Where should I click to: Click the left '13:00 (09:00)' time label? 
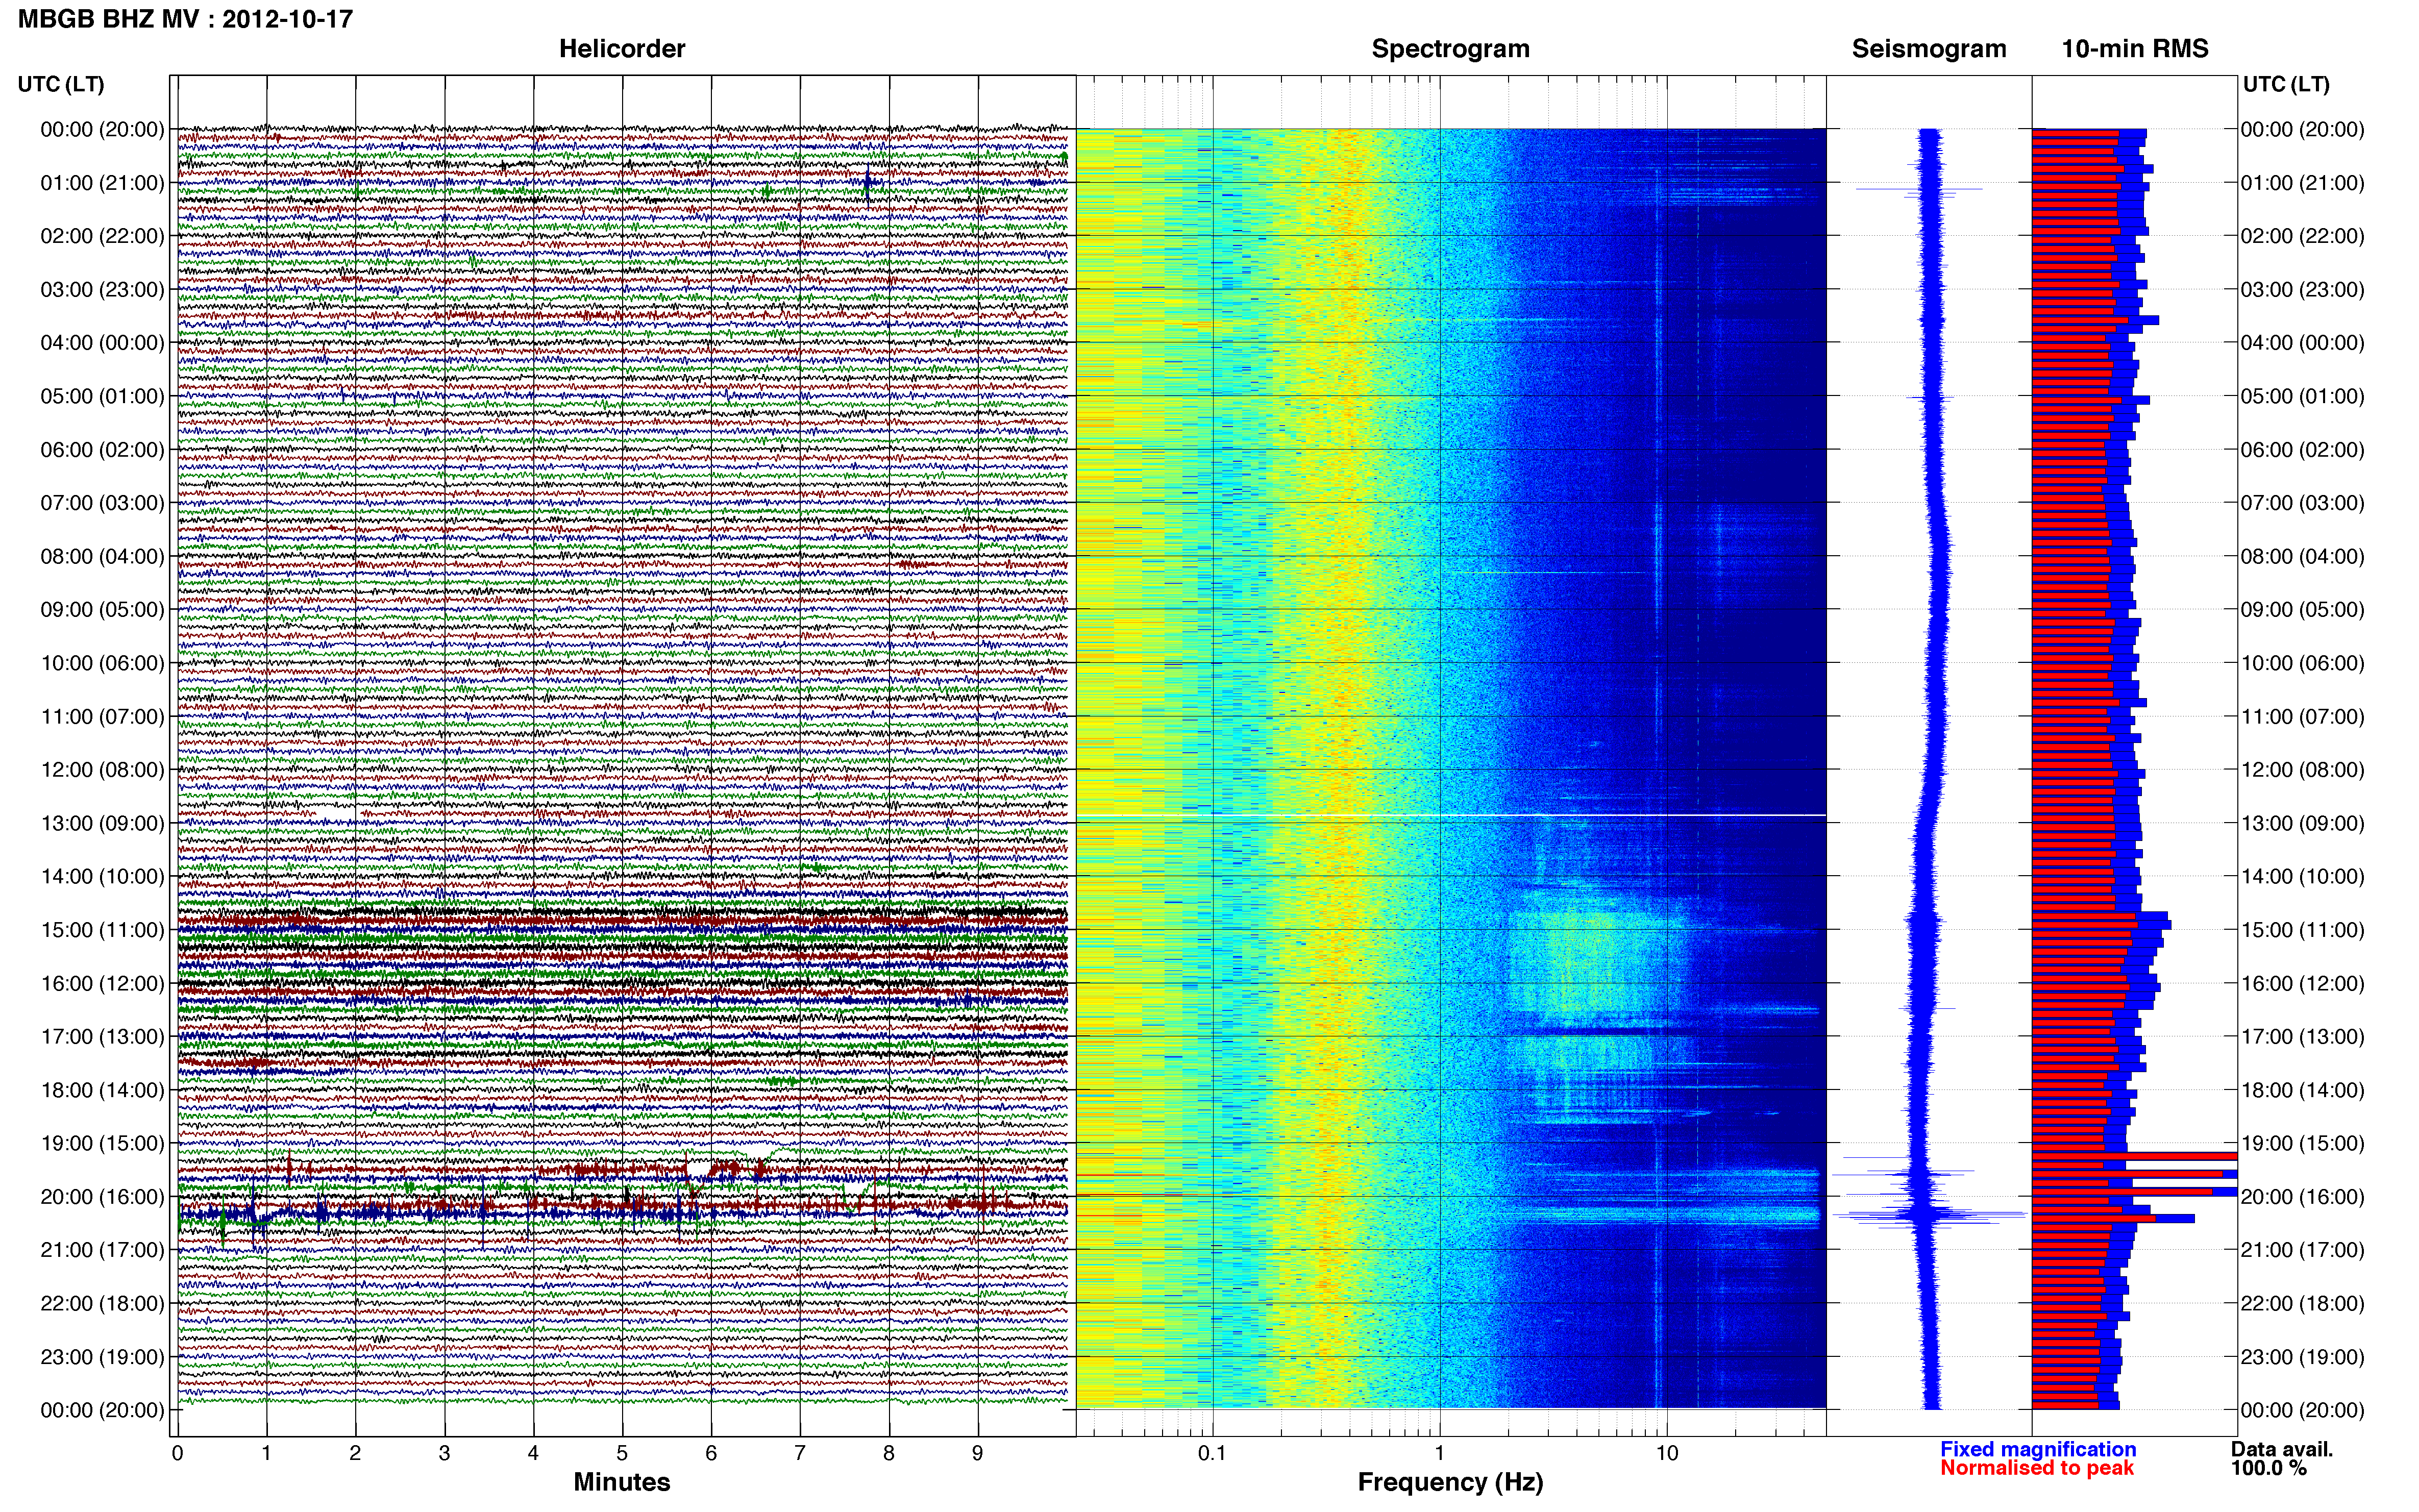point(102,823)
